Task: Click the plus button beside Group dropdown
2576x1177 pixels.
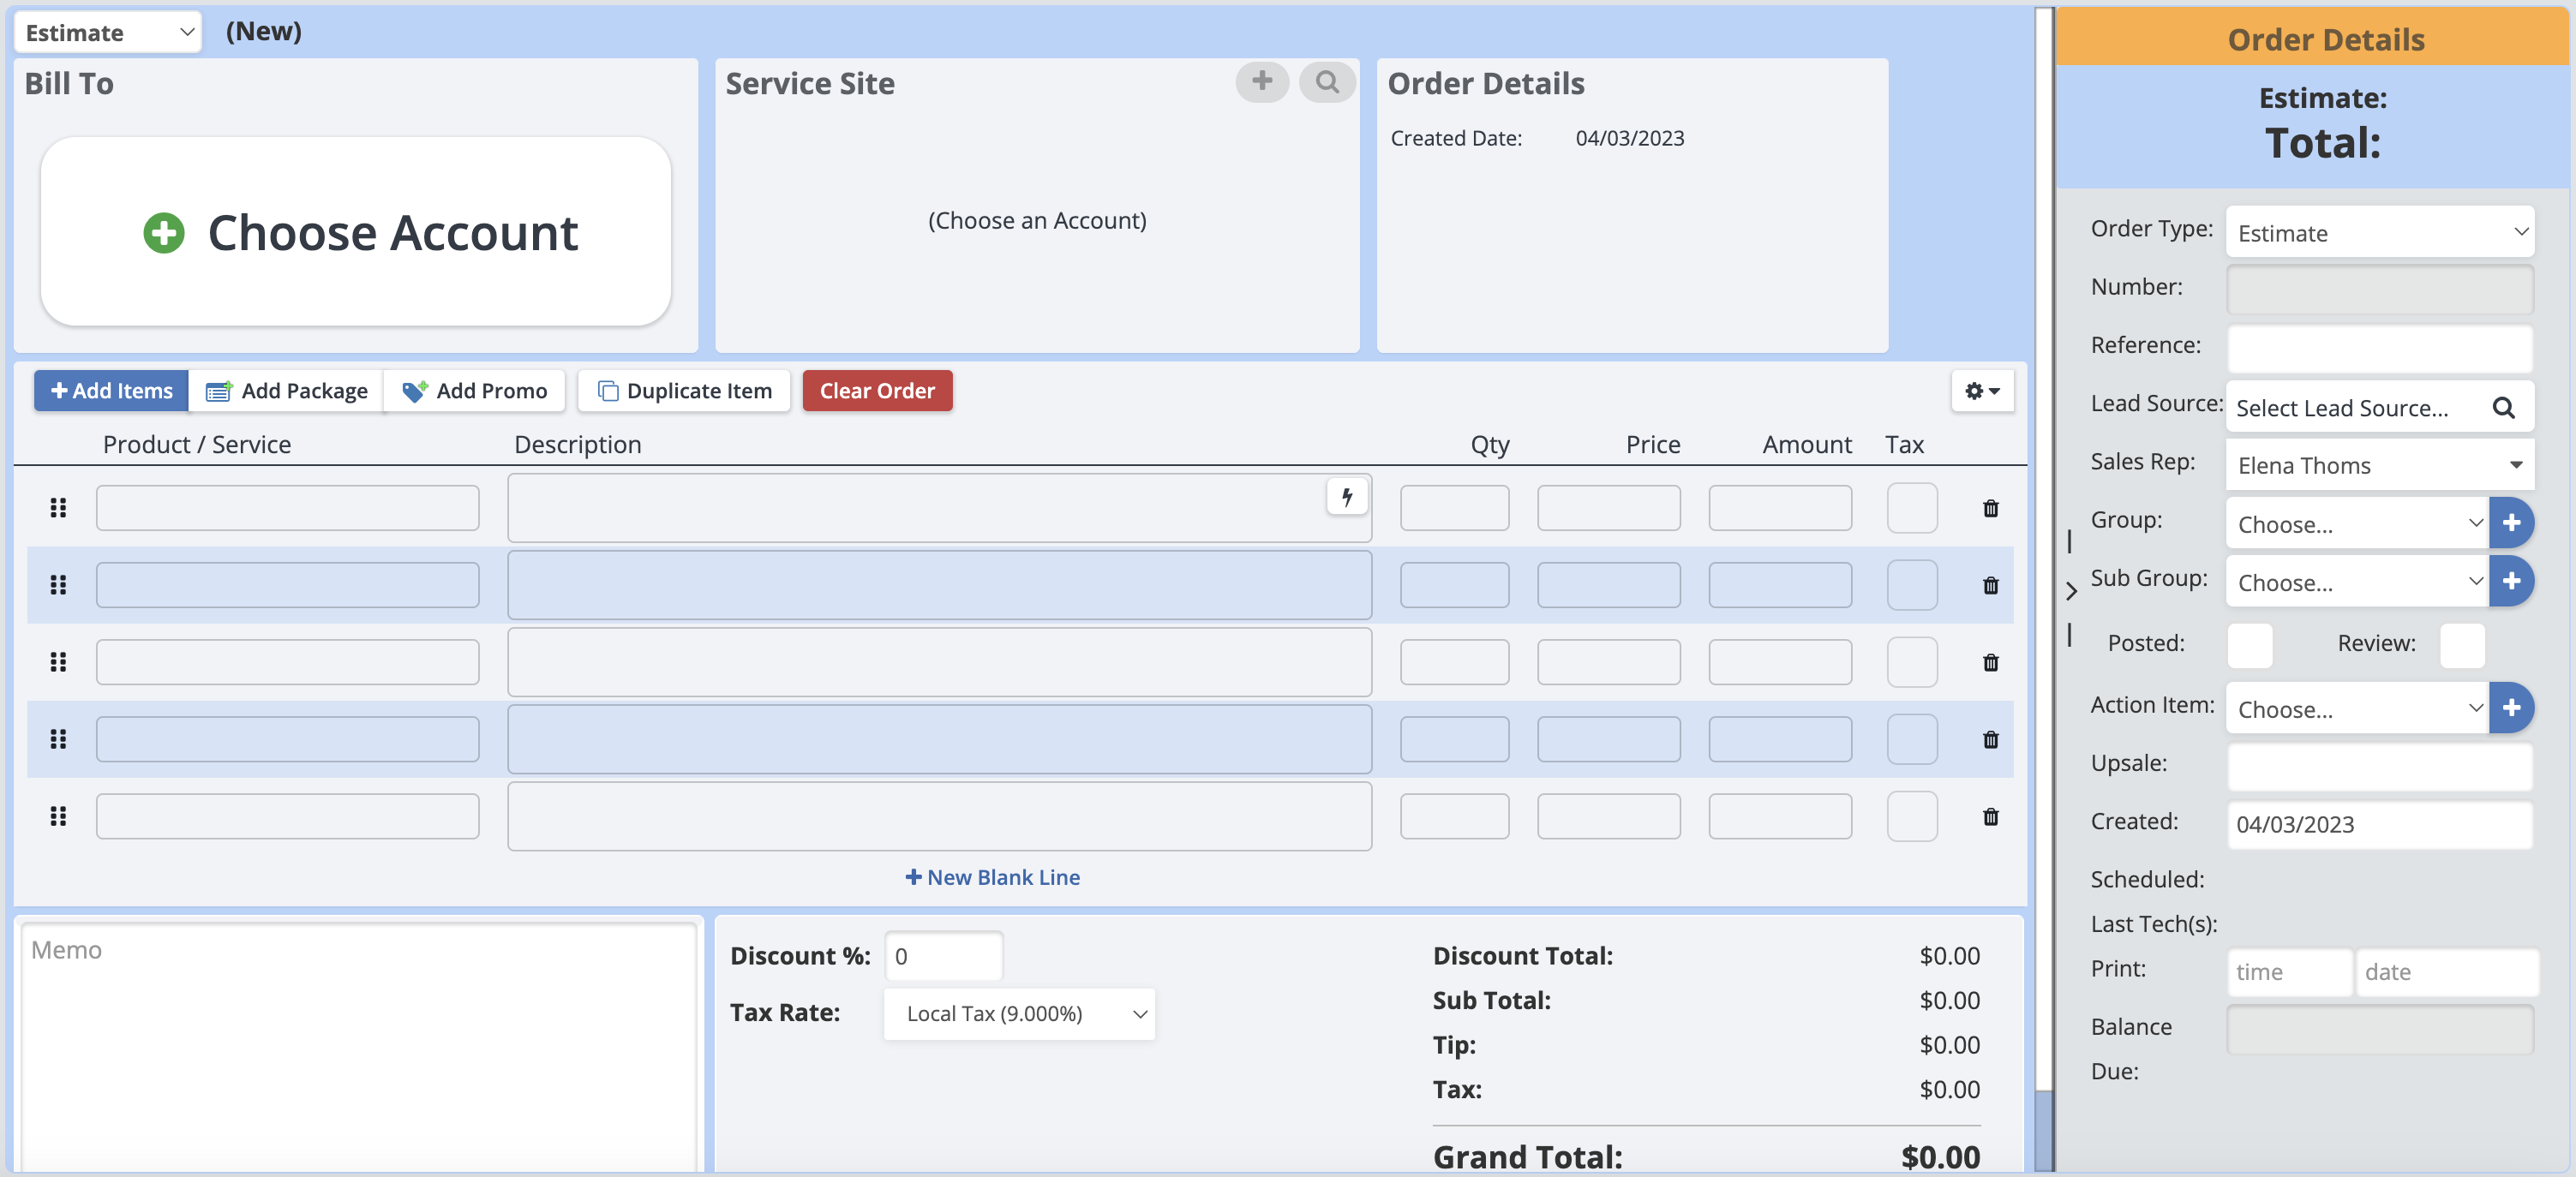Action: click(x=2511, y=523)
